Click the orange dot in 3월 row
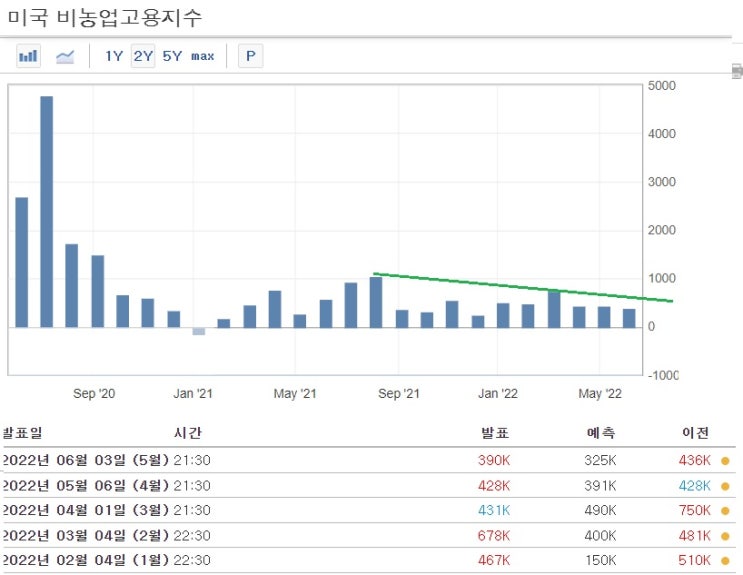Image resolution: width=743 pixels, height=575 pixels. click(725, 511)
